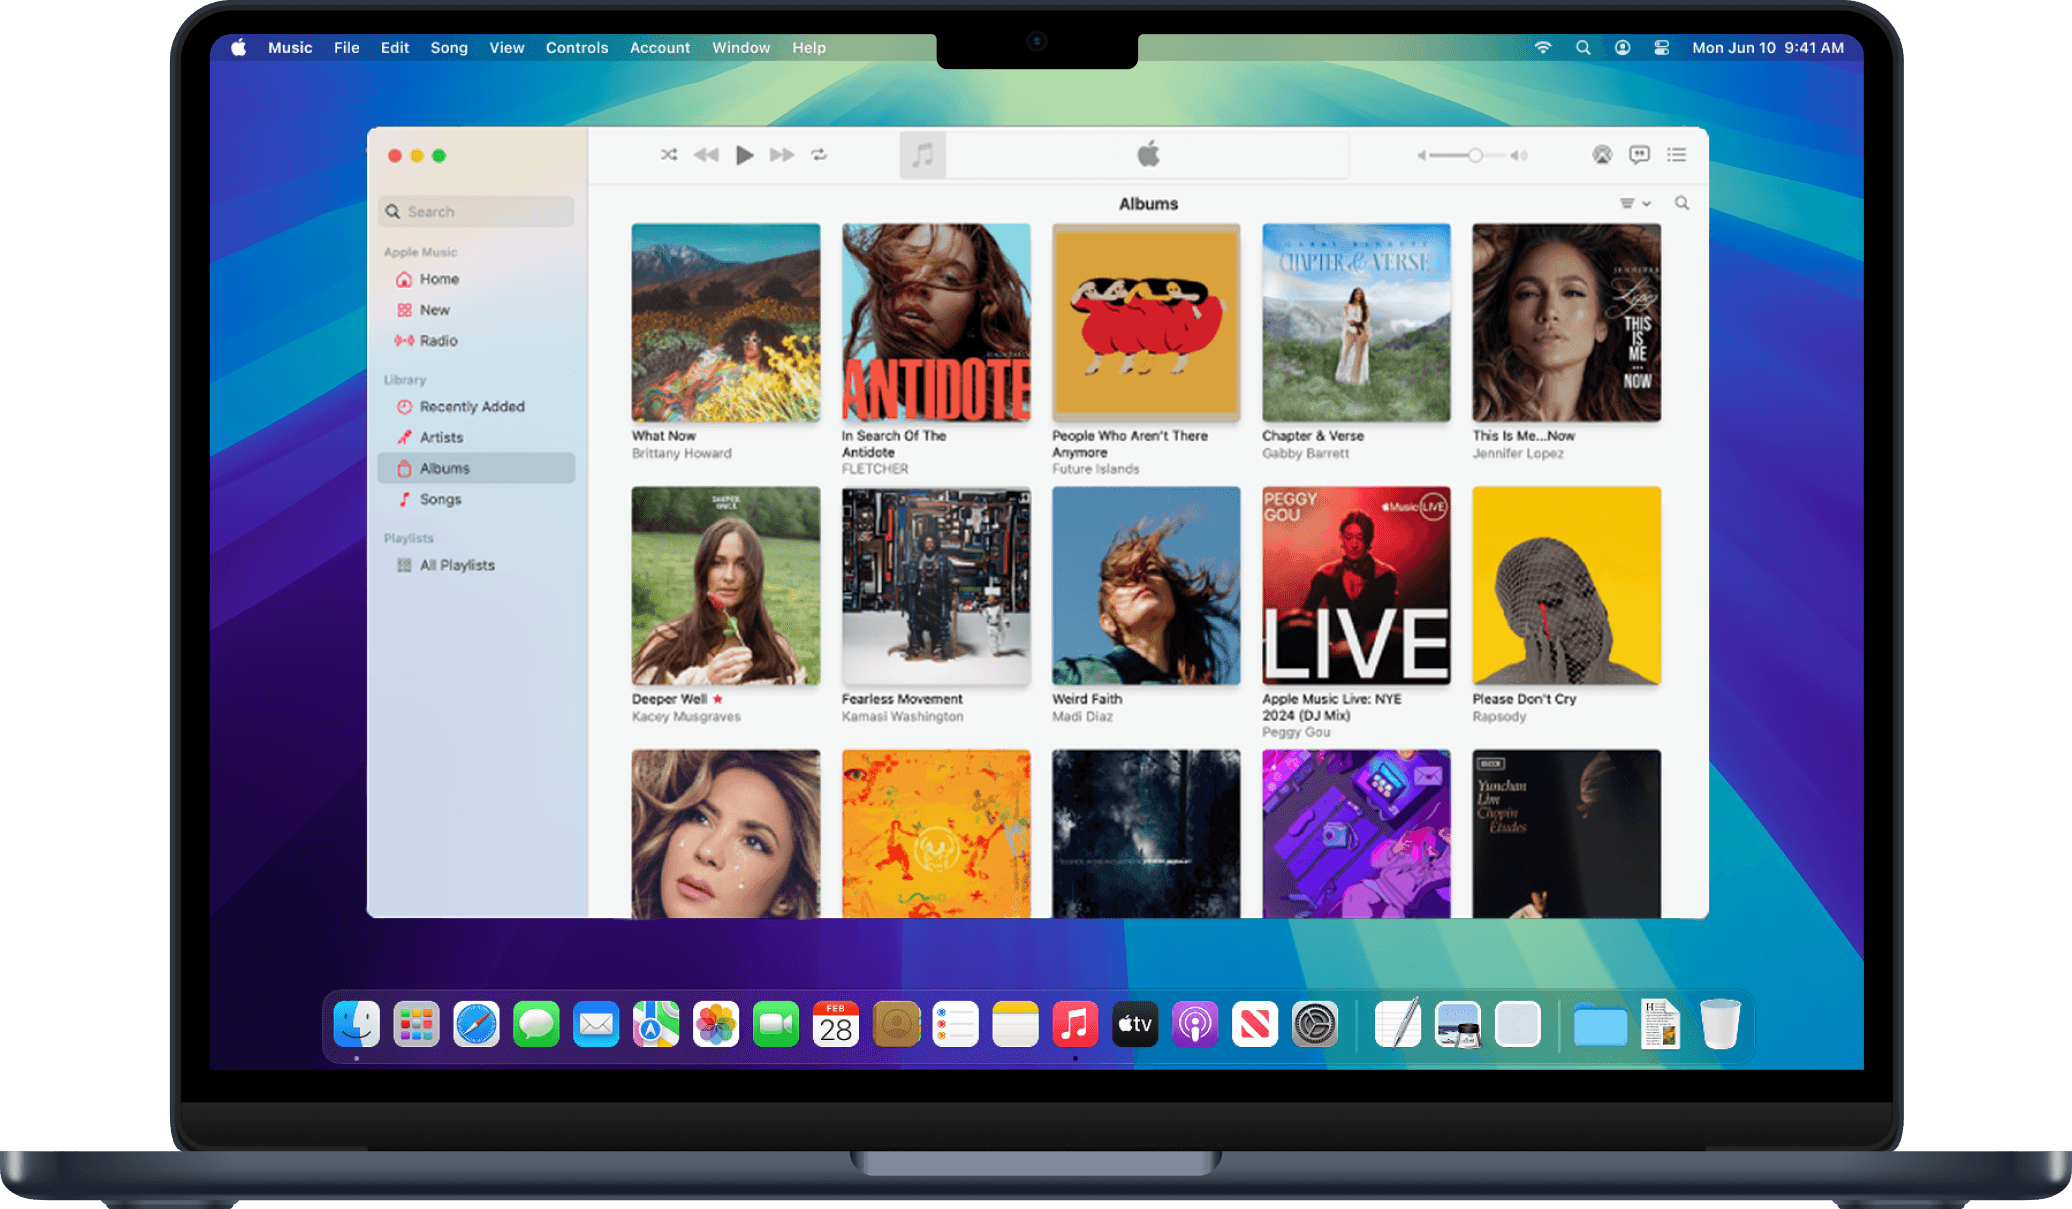This screenshot has height=1209, width=2072.
Task: Show the lyrics panel
Action: pos(1639,155)
